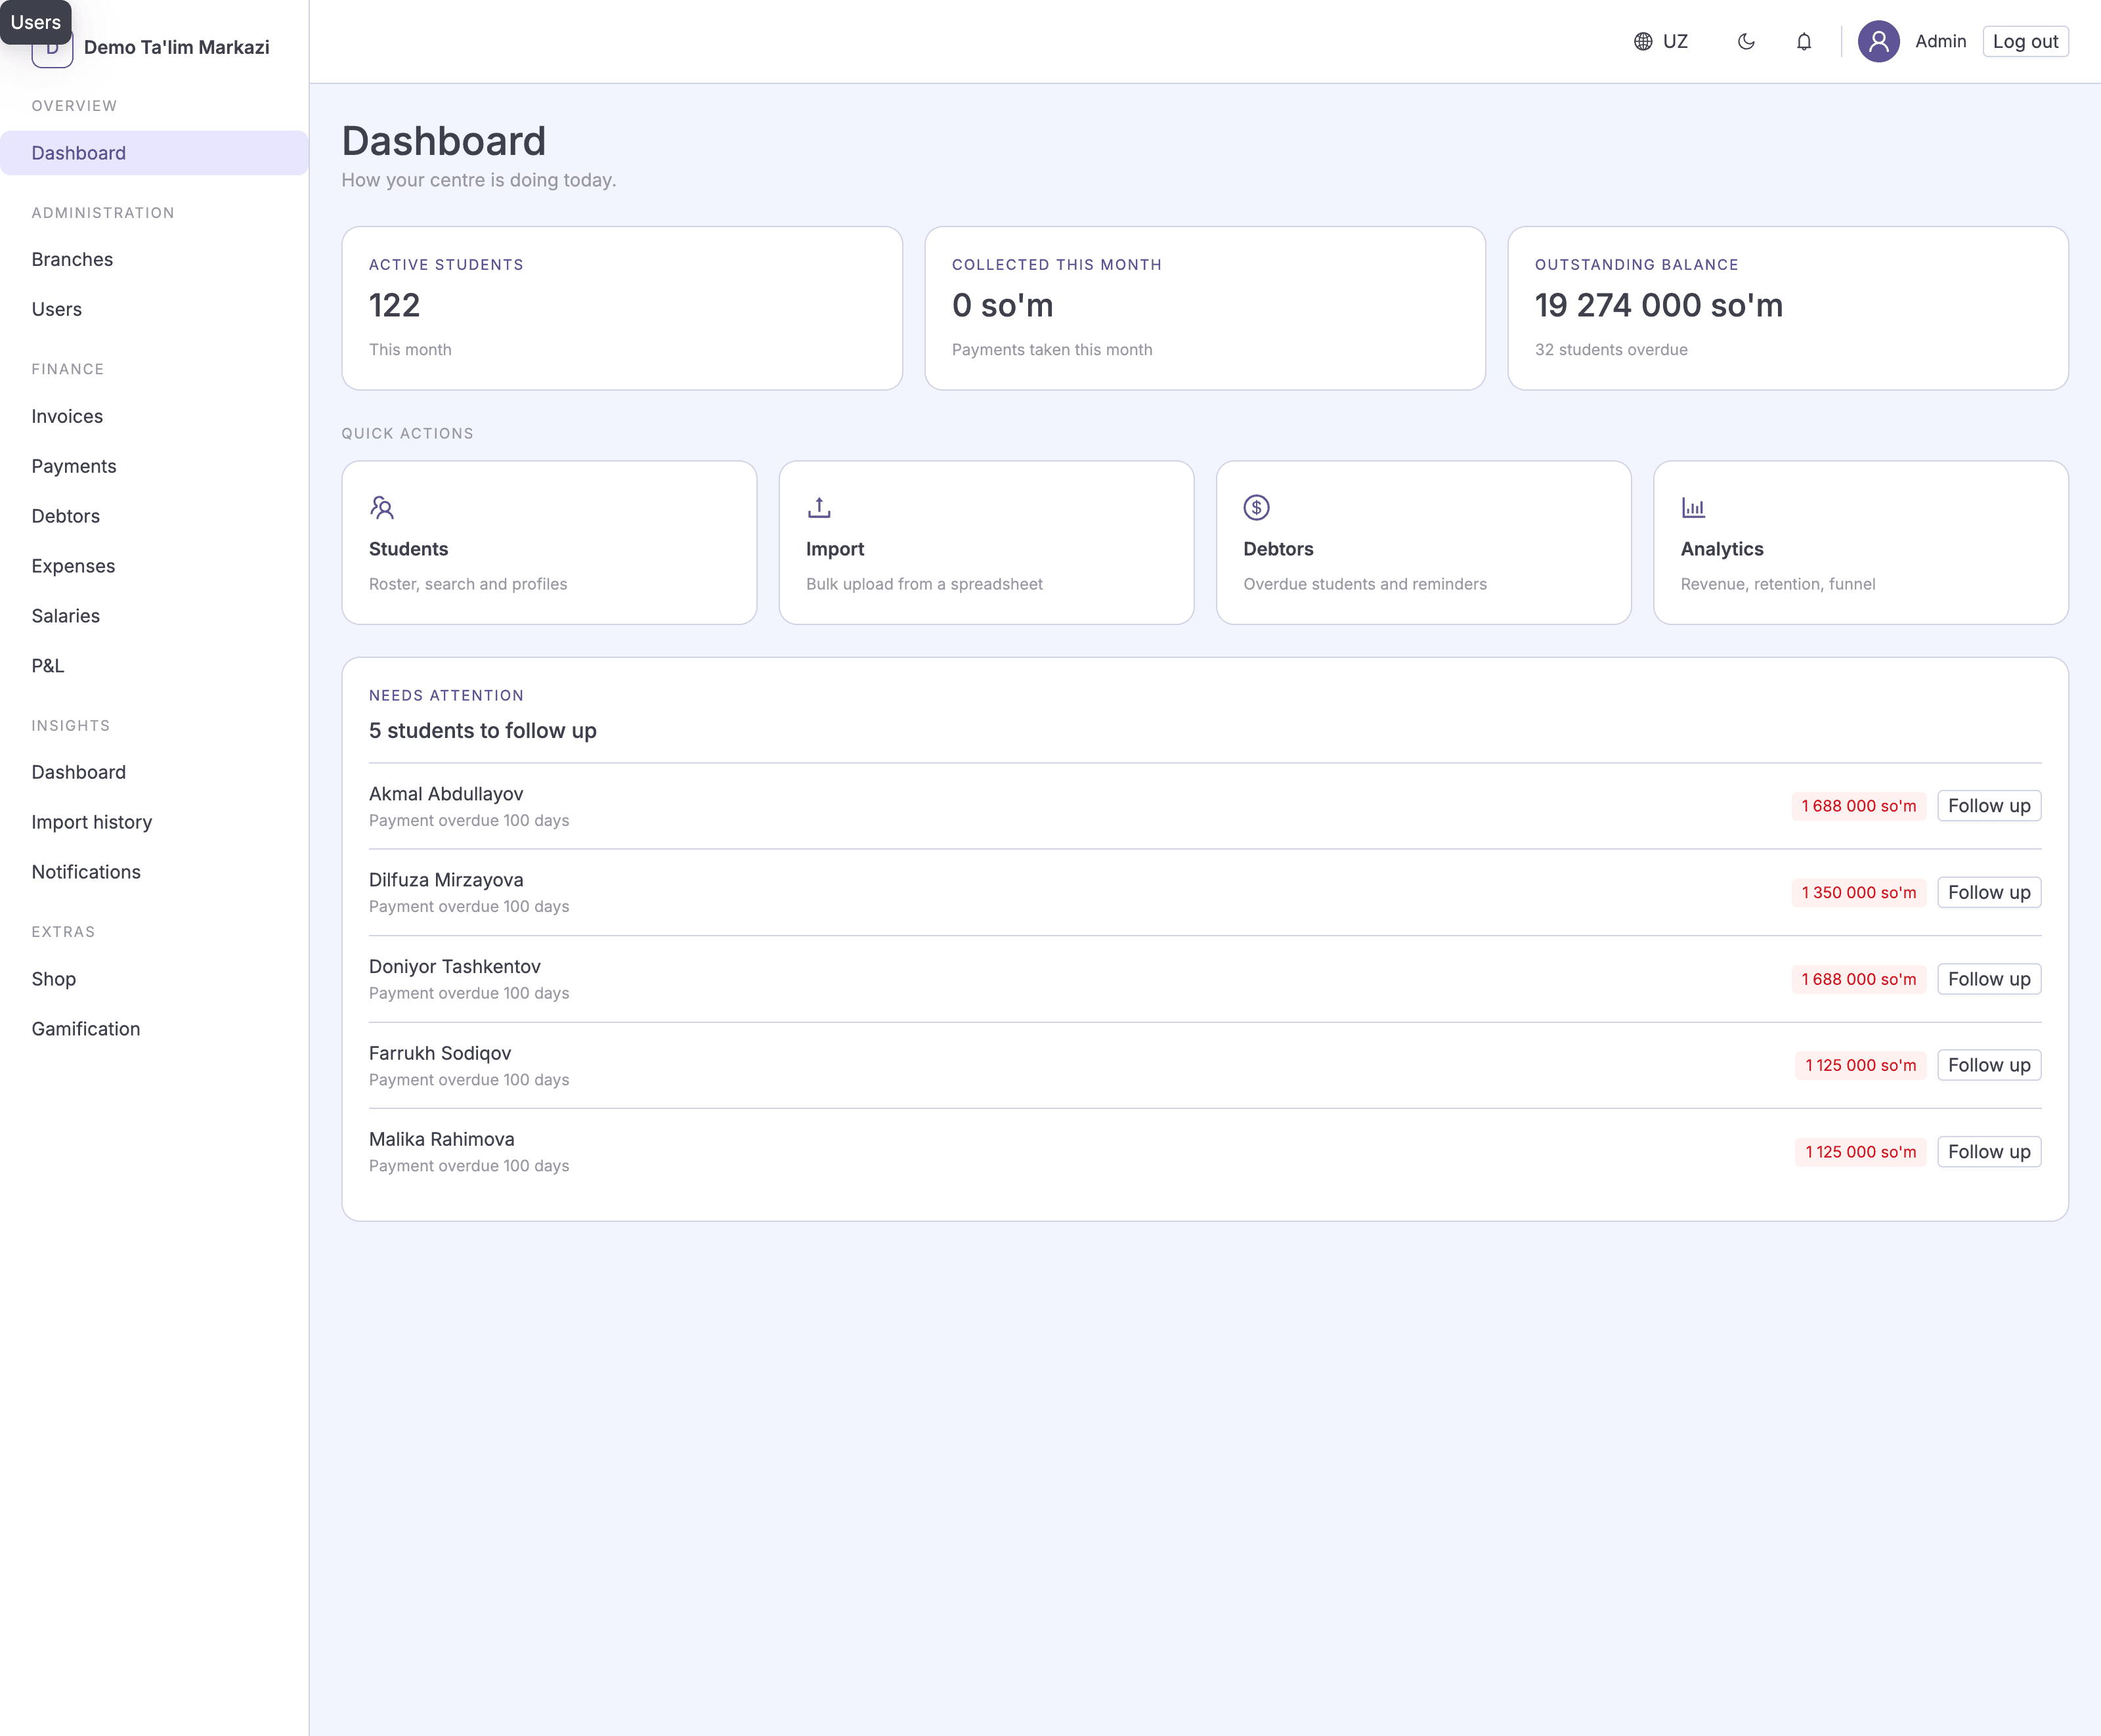
Task: Click the Debtors dollar icon
Action: coord(1256,508)
